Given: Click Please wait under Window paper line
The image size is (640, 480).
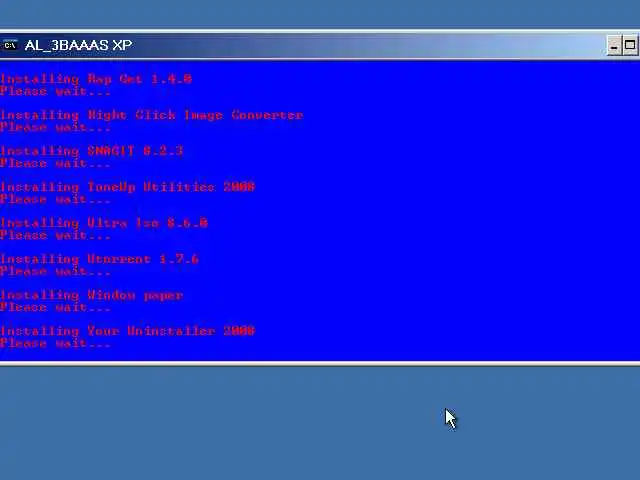Looking at the screenshot, I should click(55, 307).
